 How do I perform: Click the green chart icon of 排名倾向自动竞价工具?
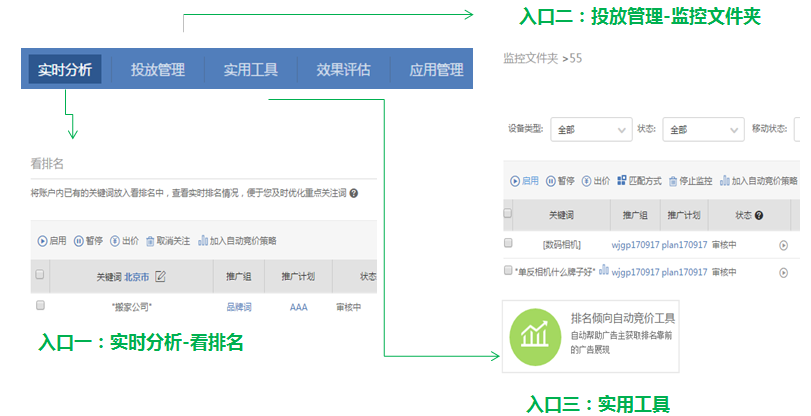(532, 336)
